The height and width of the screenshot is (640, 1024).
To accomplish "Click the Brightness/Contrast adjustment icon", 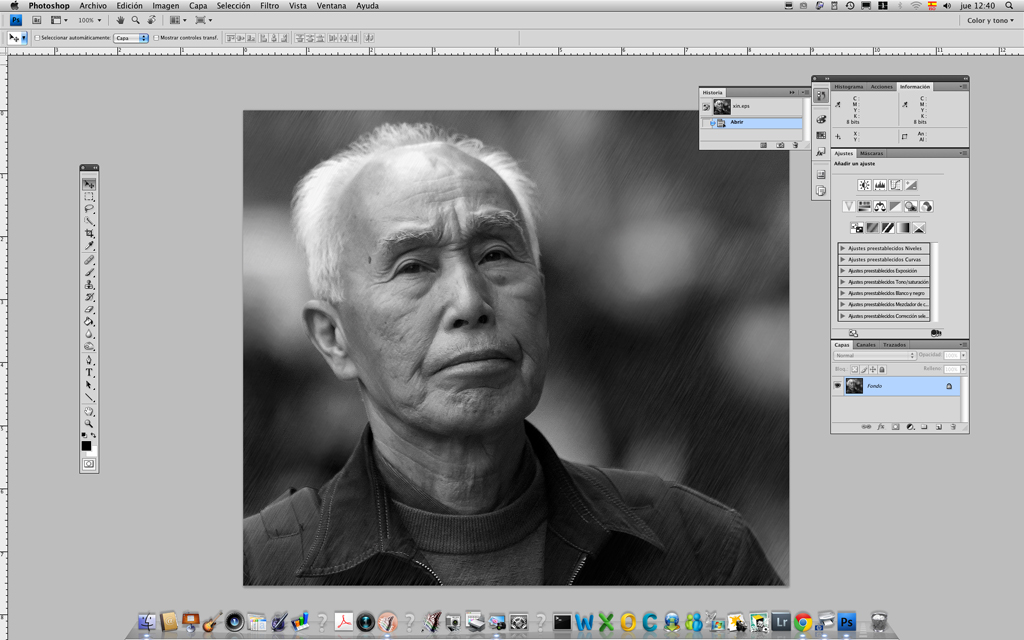I will click(864, 185).
